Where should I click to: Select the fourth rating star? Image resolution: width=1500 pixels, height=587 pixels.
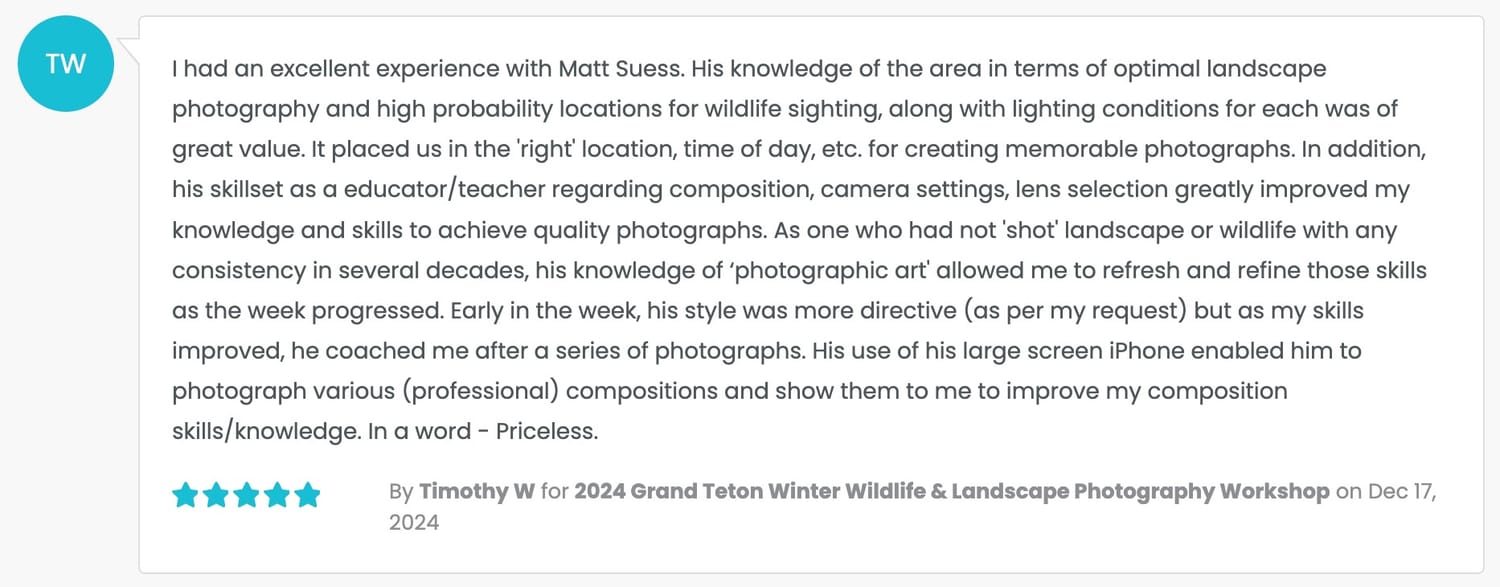pyautogui.click(x=277, y=494)
